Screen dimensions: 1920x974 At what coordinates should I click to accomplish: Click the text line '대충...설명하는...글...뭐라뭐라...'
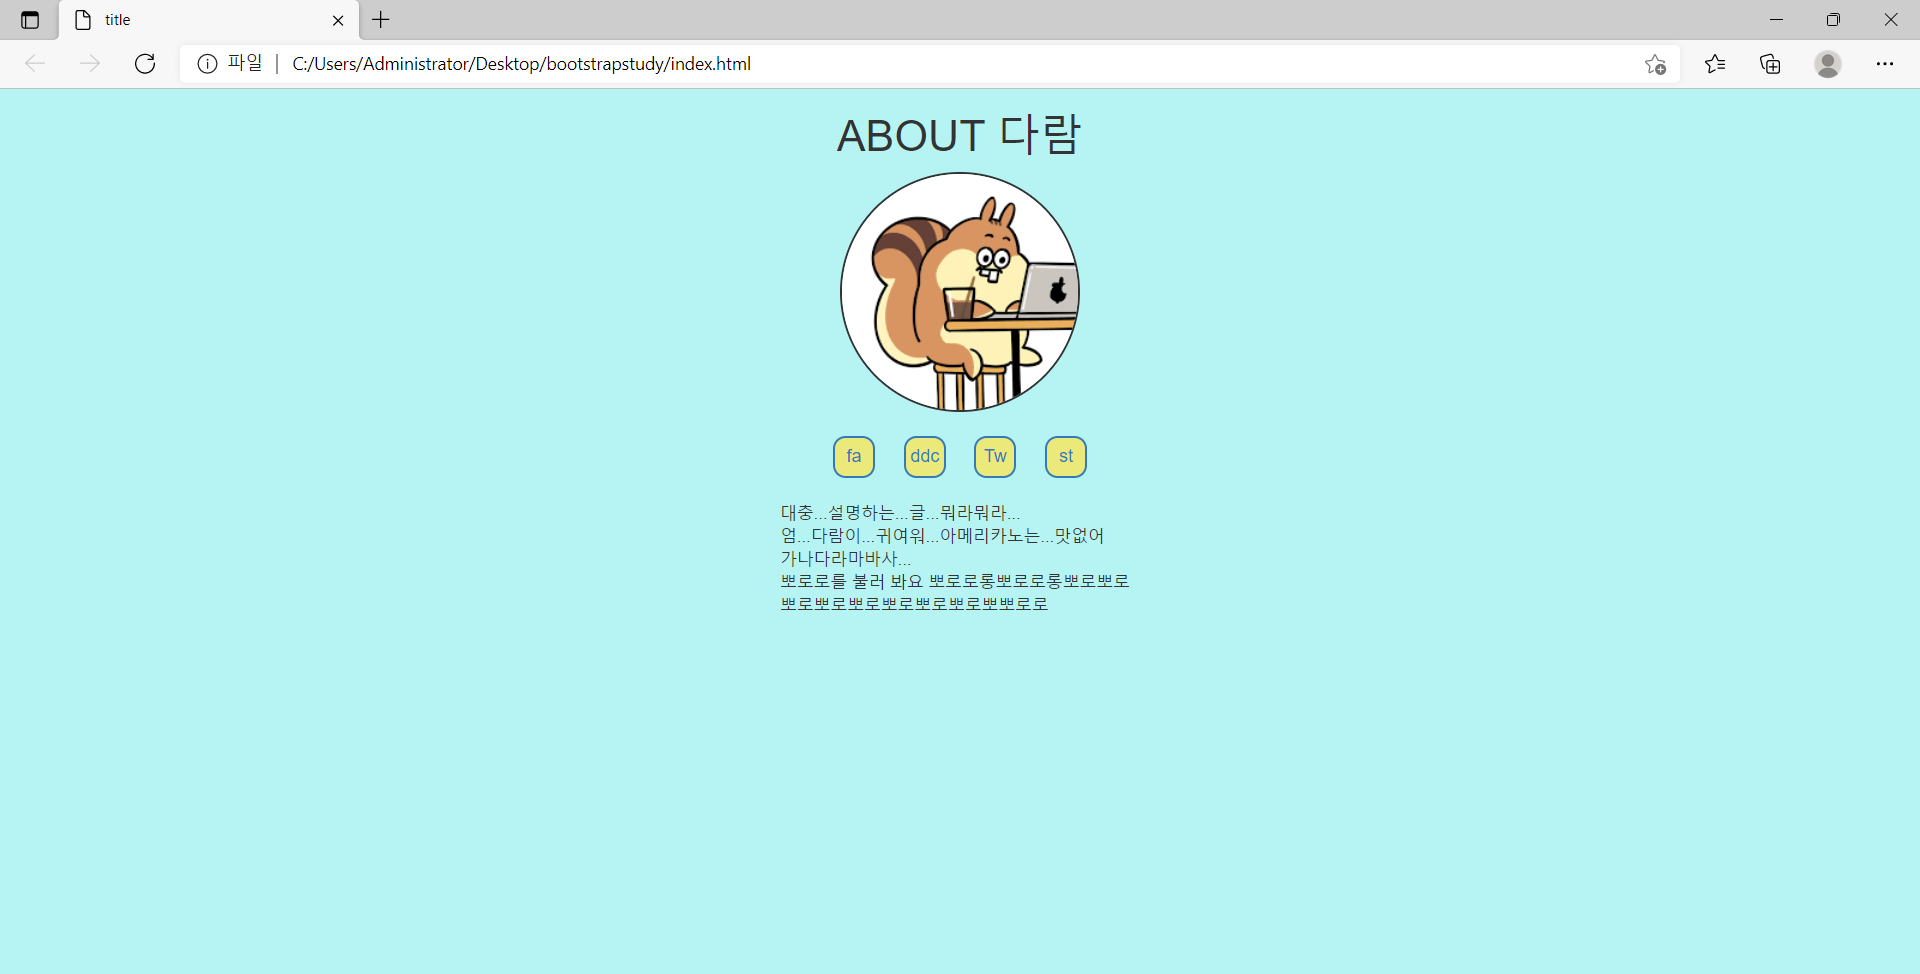[900, 513]
